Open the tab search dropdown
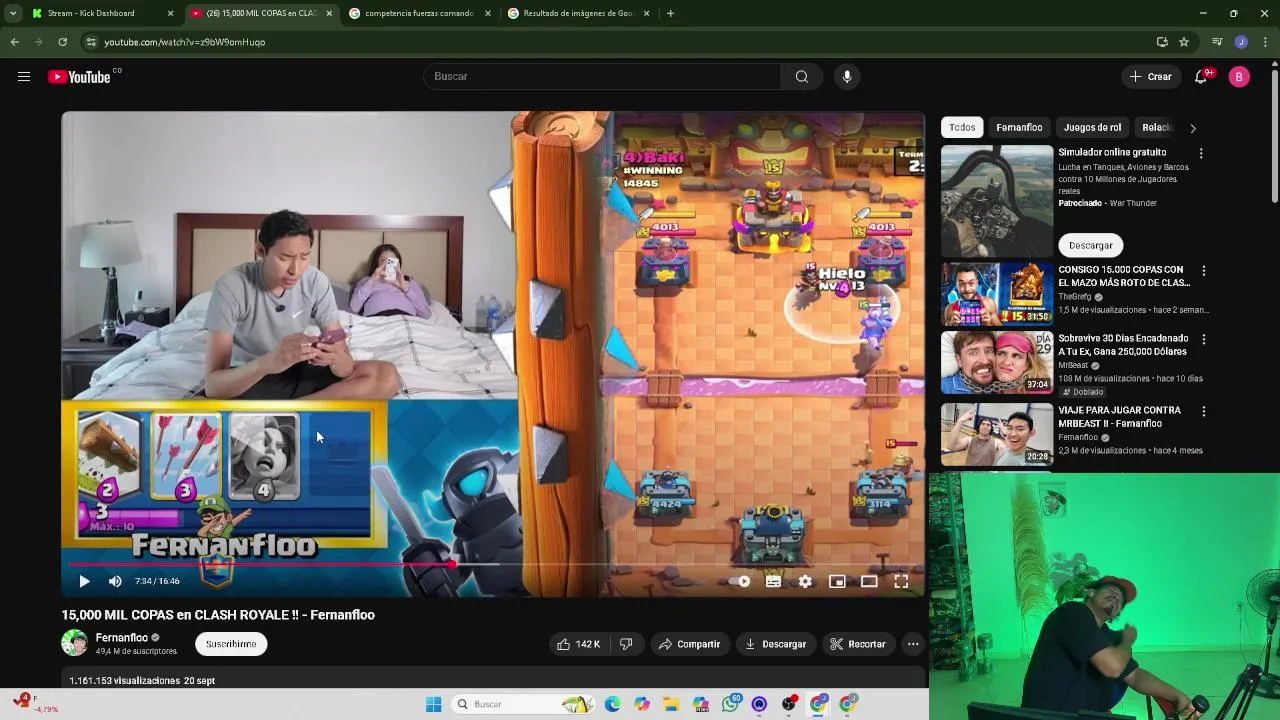The width and height of the screenshot is (1280, 720). (12, 13)
